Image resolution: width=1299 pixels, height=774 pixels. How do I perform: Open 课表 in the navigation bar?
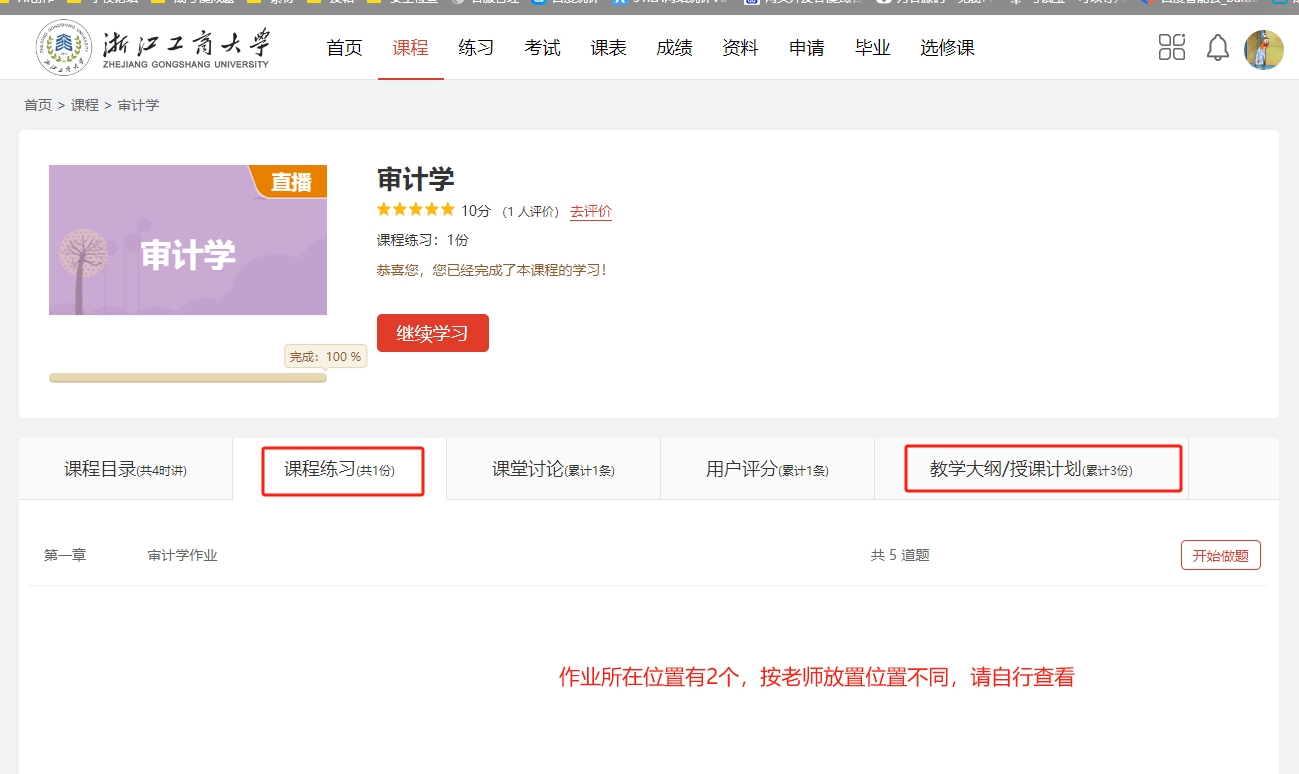point(608,48)
